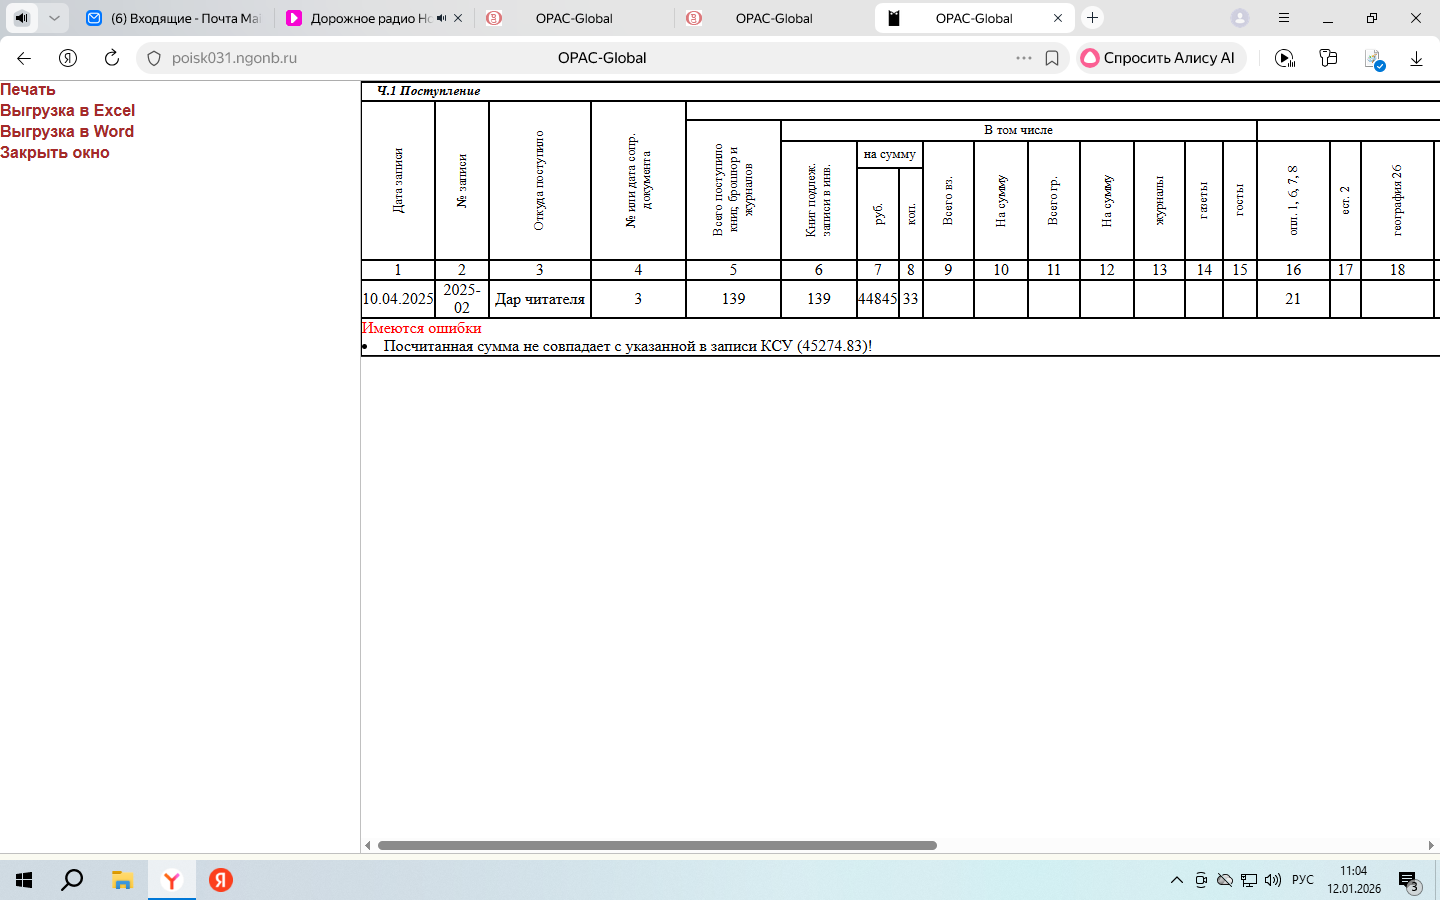Click the Печать link

click(28, 90)
